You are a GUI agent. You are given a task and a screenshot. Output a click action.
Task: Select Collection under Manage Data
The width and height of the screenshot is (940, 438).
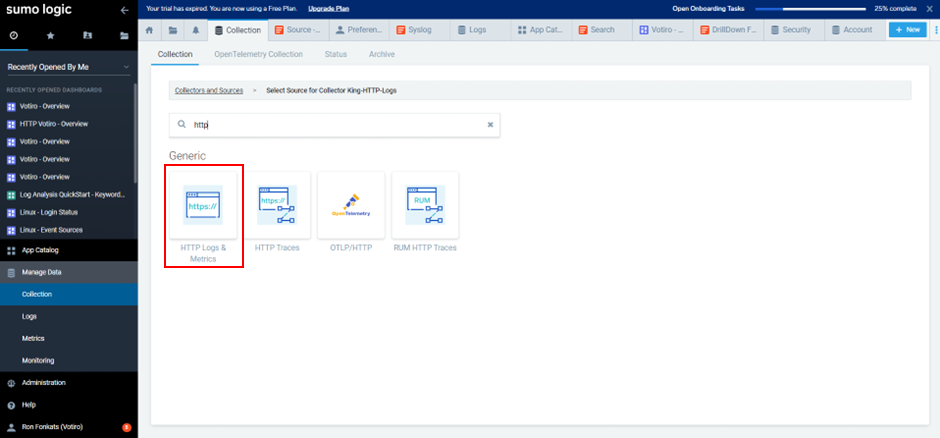68,294
